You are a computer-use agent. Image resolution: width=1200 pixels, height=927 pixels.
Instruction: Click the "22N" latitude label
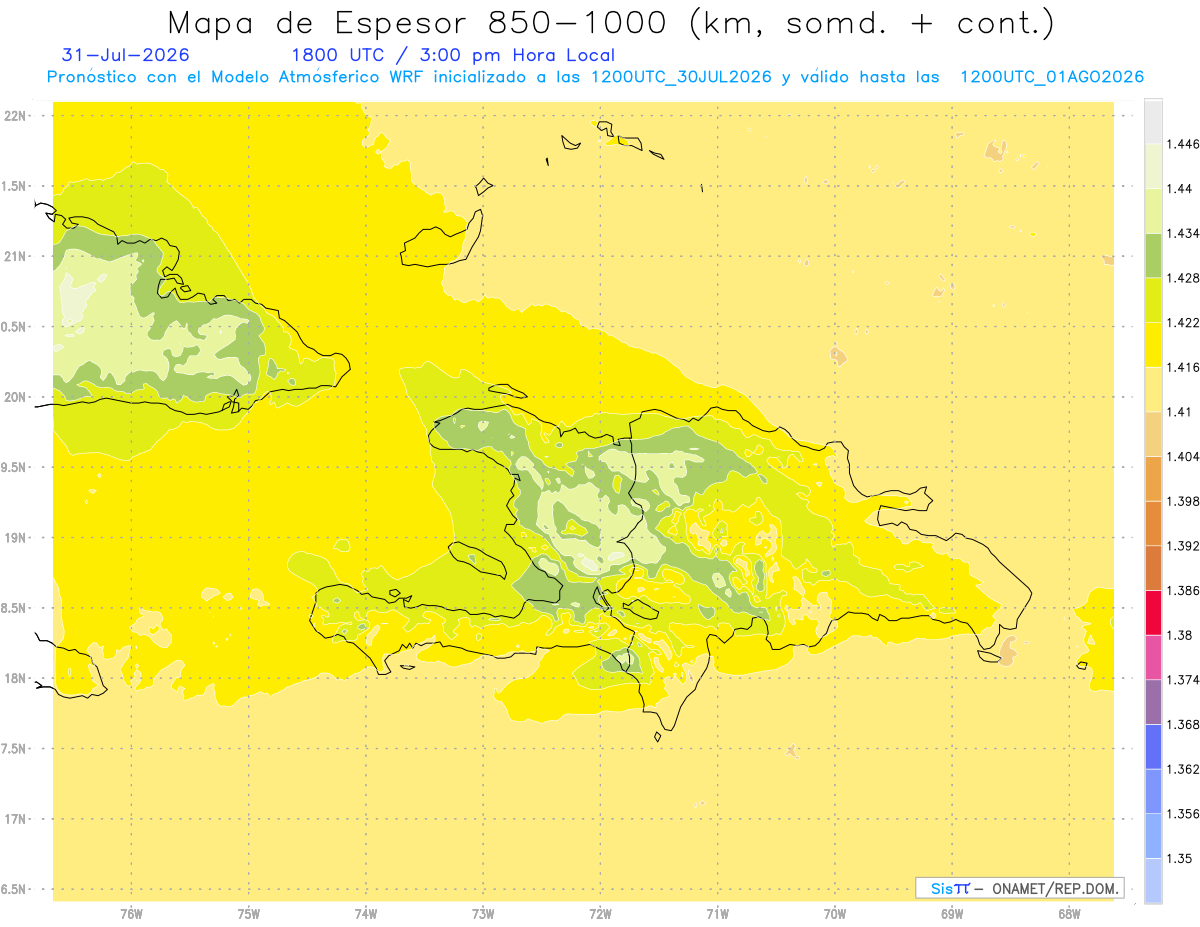pyautogui.click(x=15, y=116)
